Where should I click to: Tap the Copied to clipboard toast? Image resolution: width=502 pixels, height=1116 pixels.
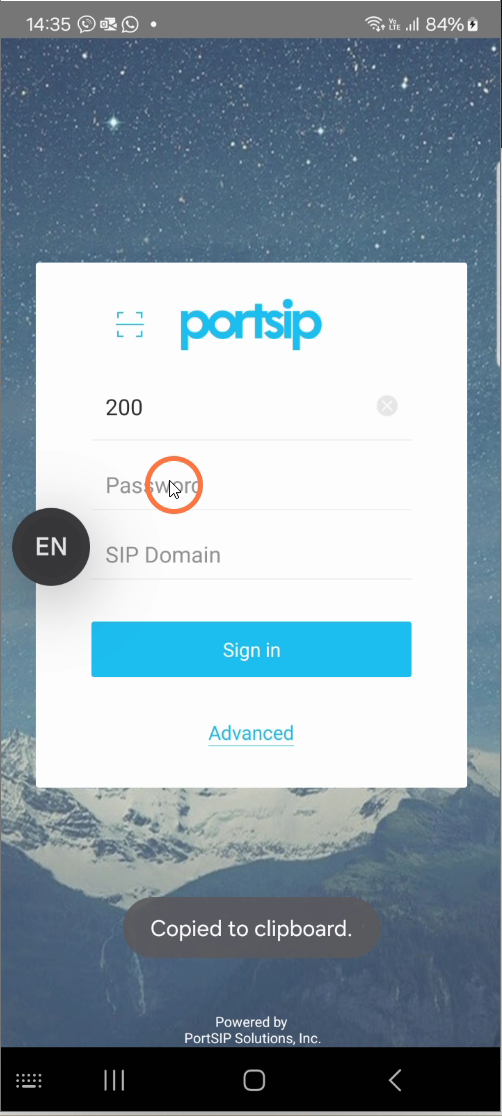click(251, 928)
